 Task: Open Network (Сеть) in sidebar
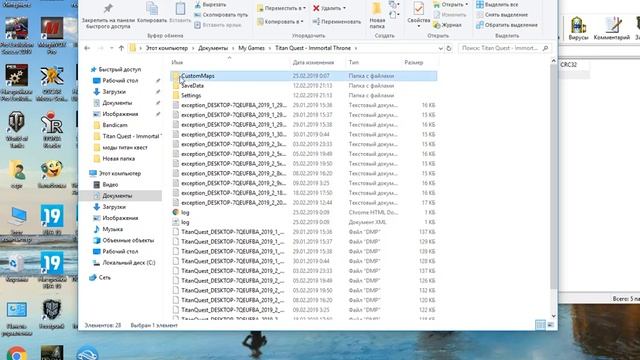coord(104,278)
